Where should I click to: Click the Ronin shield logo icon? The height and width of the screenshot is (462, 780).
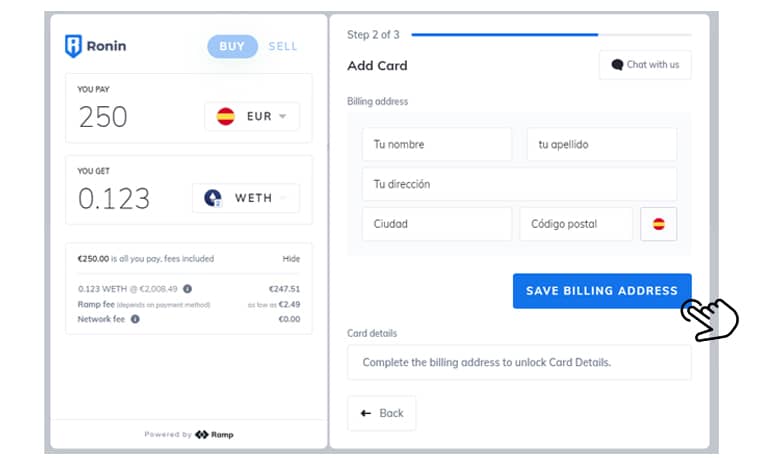(73, 46)
